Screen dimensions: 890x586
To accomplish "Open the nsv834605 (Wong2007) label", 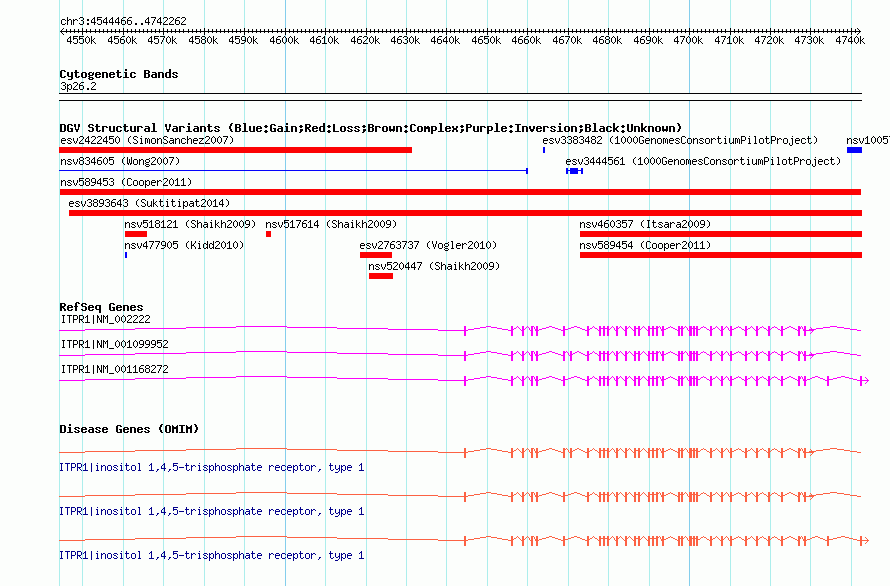I will click(x=120, y=161).
